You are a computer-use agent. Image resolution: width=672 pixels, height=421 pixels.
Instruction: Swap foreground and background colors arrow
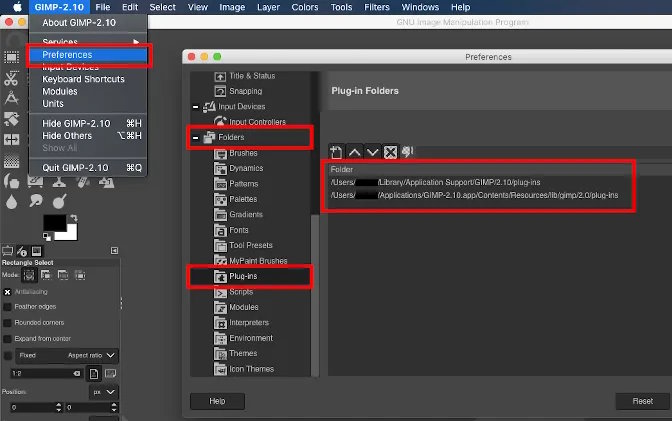coord(73,218)
